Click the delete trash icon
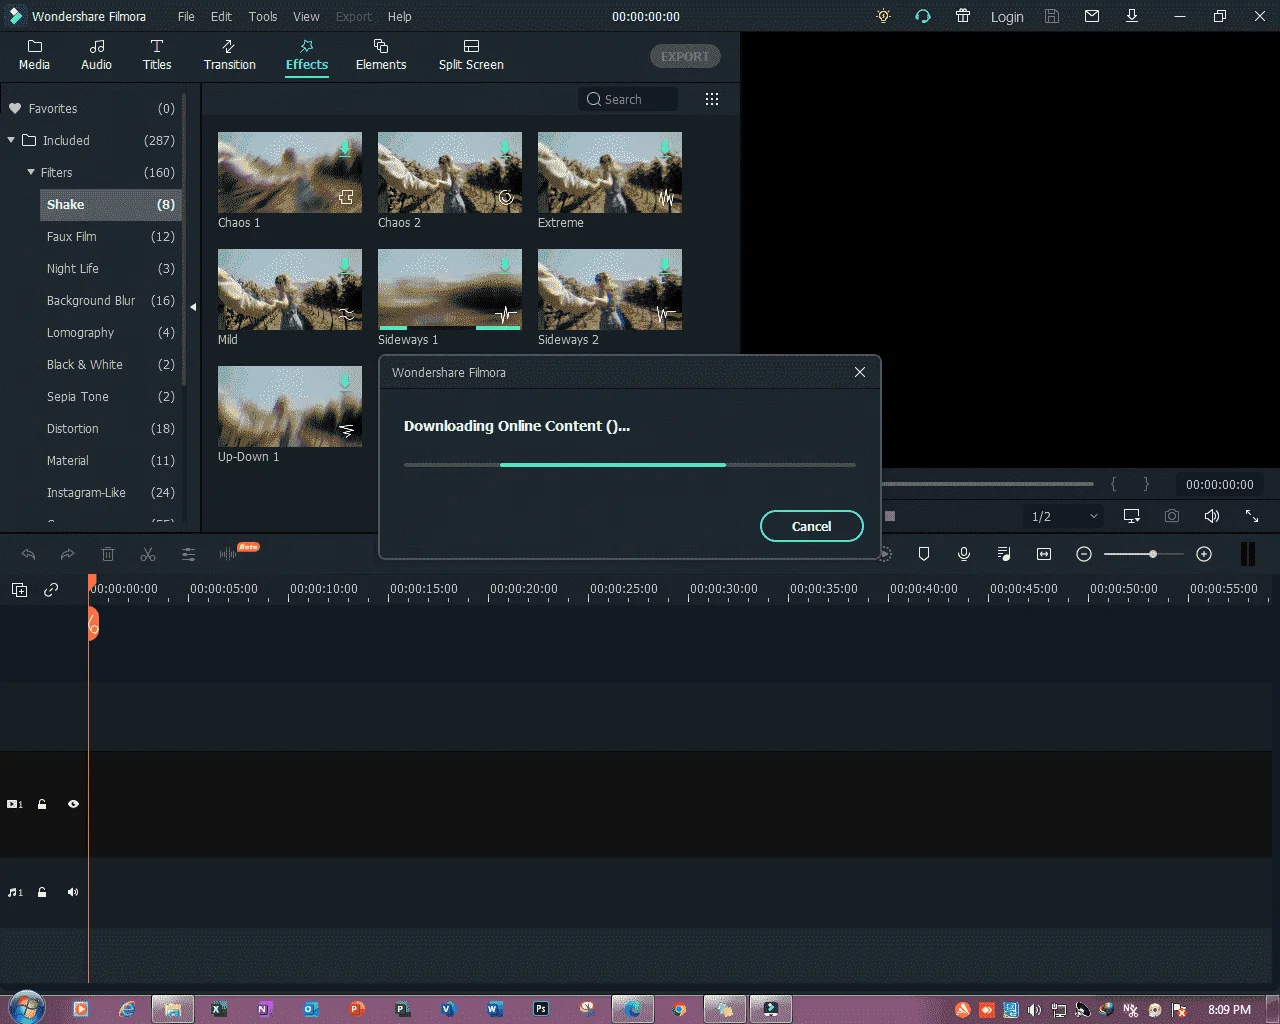The width and height of the screenshot is (1280, 1024). point(108,554)
